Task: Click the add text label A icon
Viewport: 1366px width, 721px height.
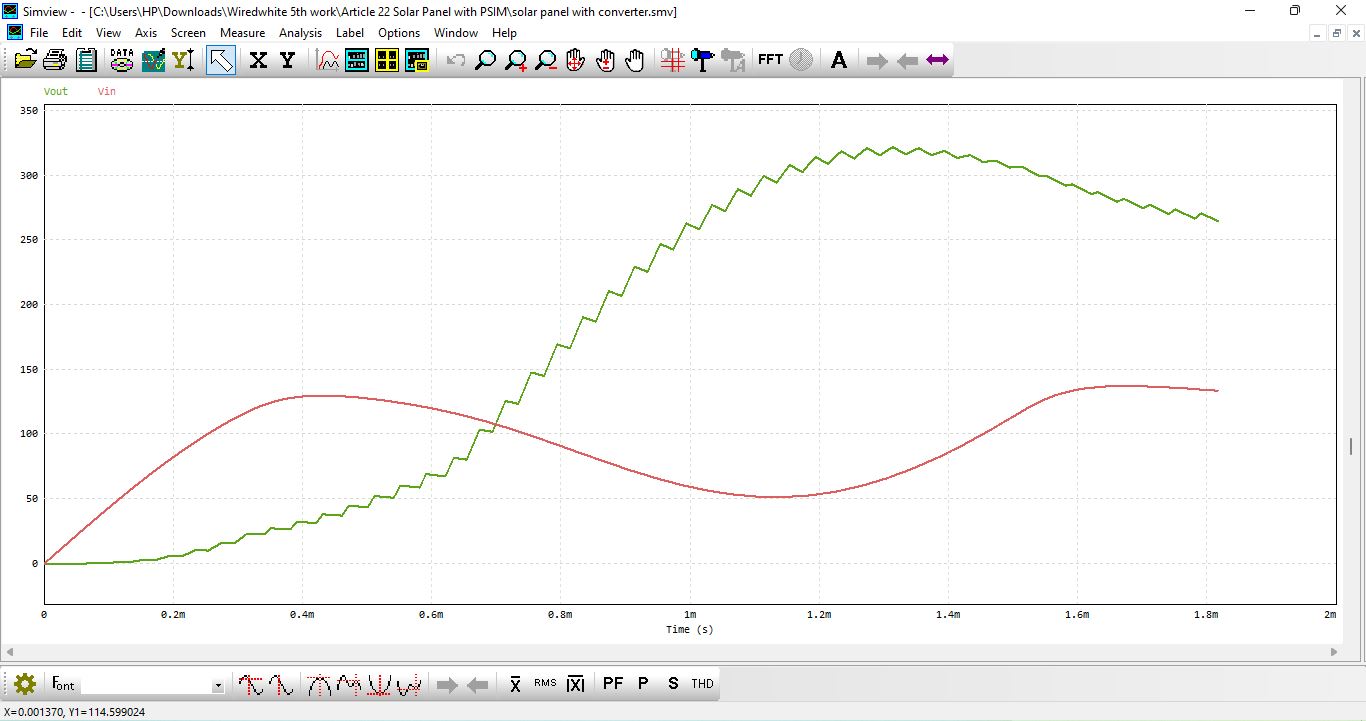Action: [x=839, y=60]
